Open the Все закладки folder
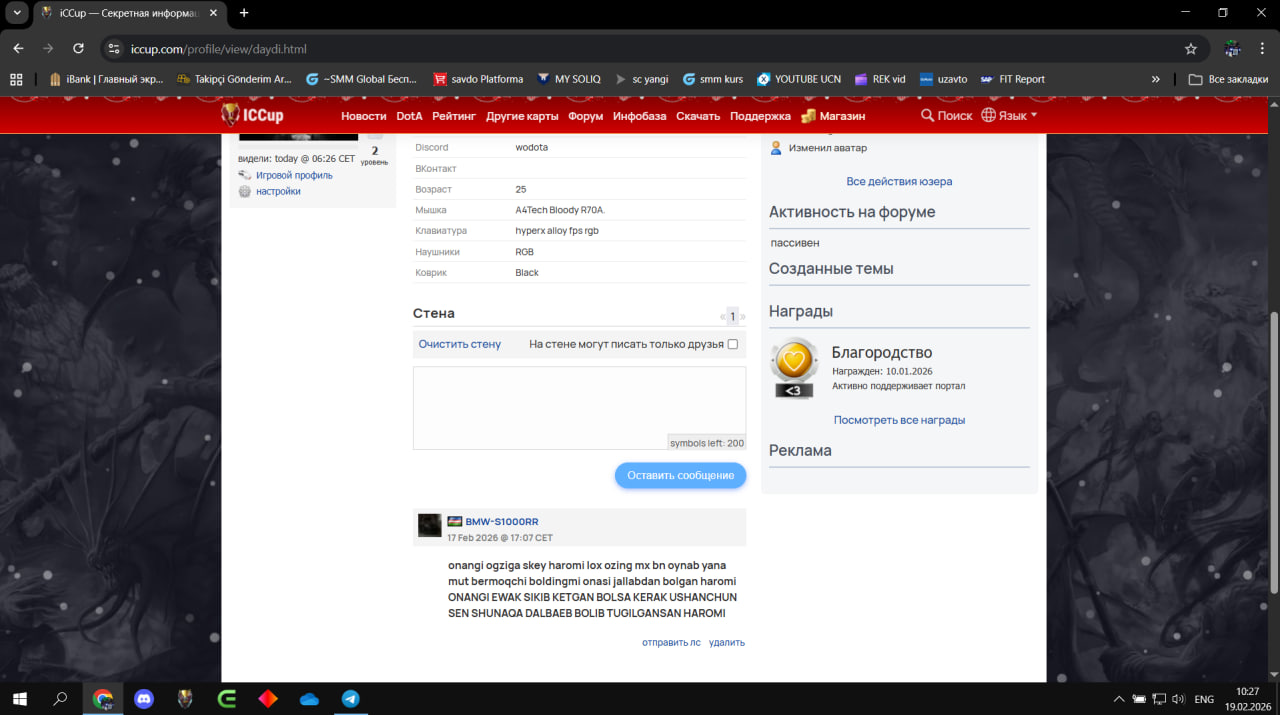Viewport: 1280px width, 715px height. (1228, 79)
